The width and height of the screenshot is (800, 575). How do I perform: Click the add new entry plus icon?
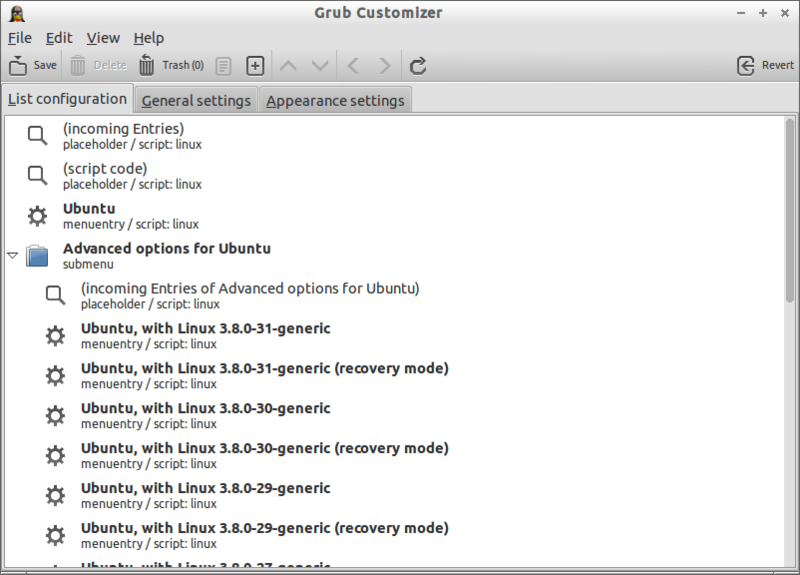pyautogui.click(x=255, y=66)
